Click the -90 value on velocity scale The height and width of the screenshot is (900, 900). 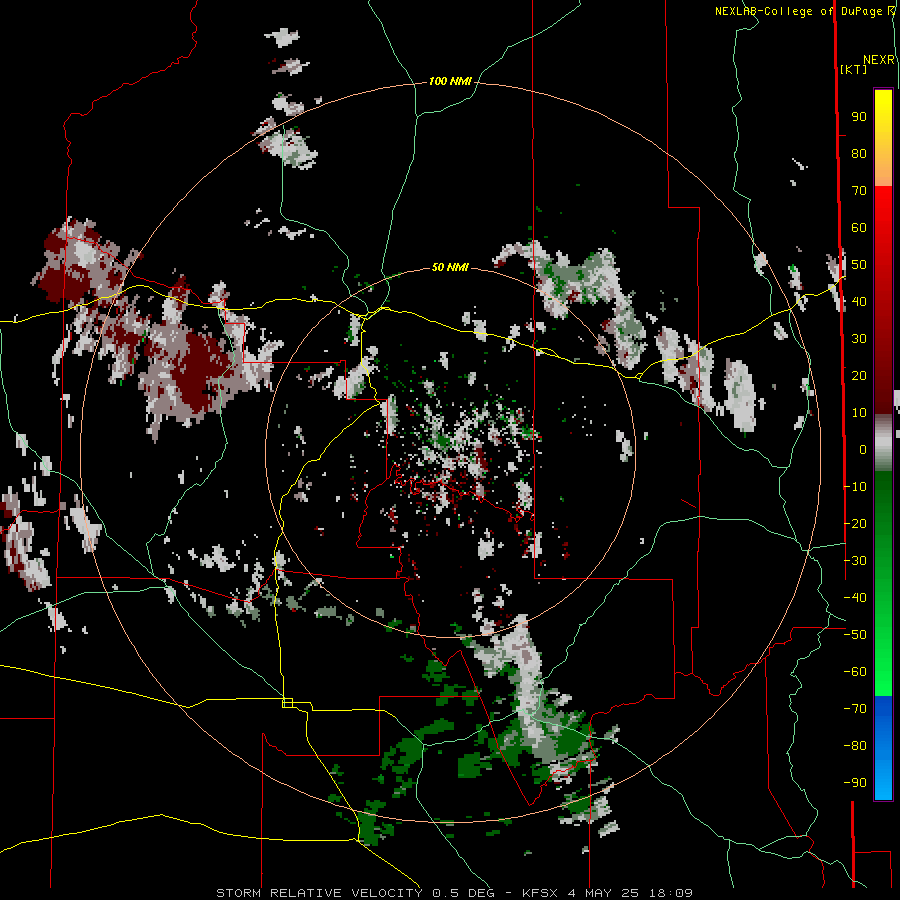(855, 783)
